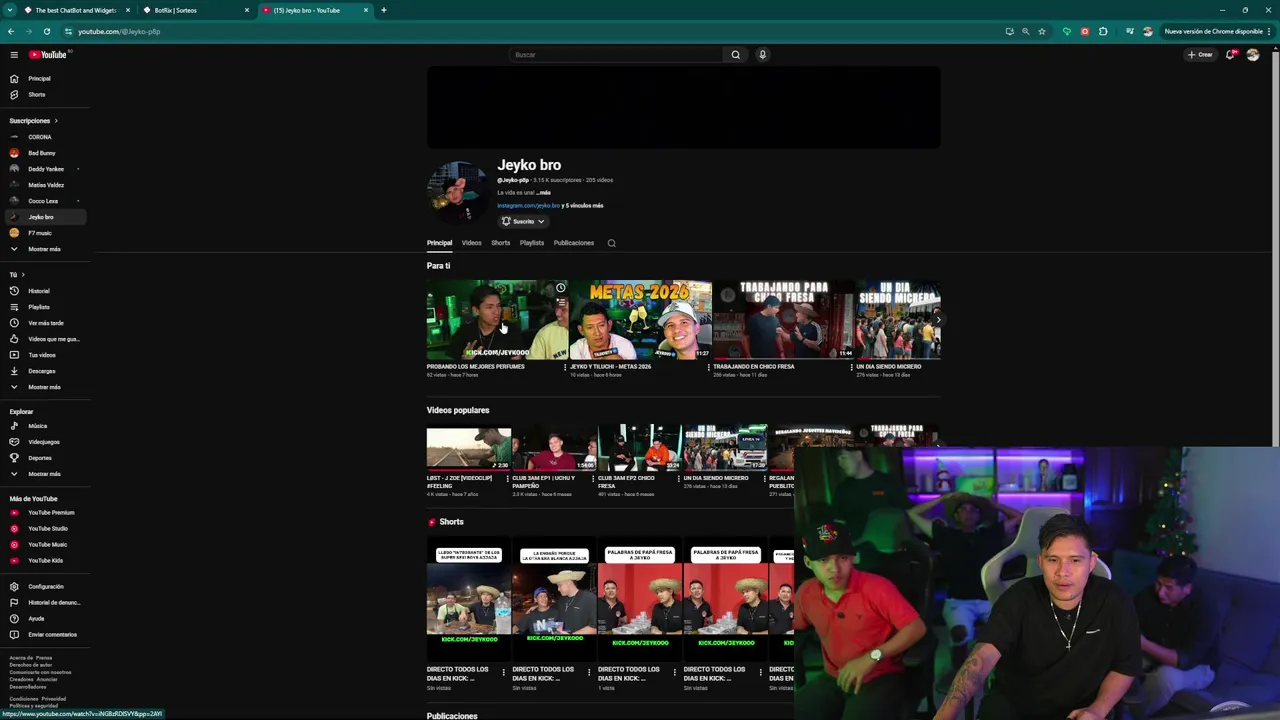Select the channel Playlists tab

[x=532, y=243]
